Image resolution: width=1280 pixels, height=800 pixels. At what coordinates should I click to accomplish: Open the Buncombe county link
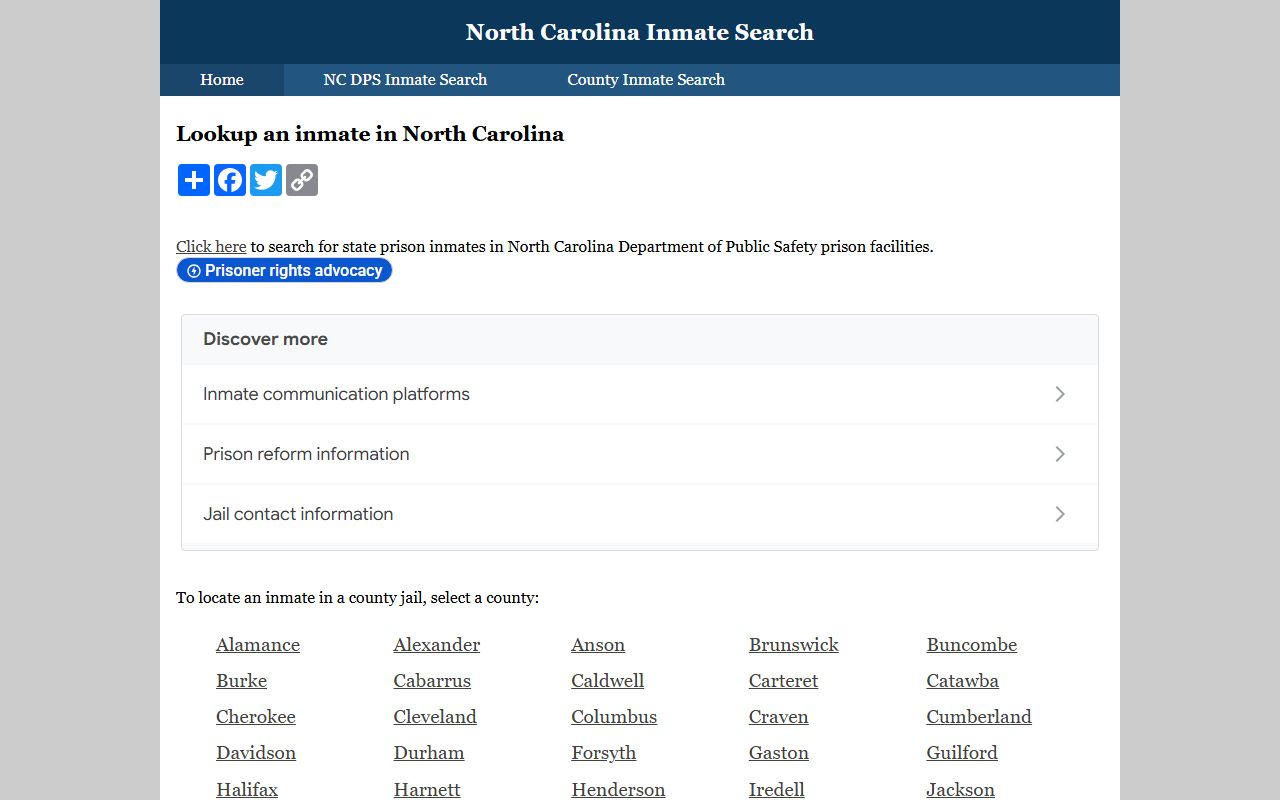(x=971, y=645)
